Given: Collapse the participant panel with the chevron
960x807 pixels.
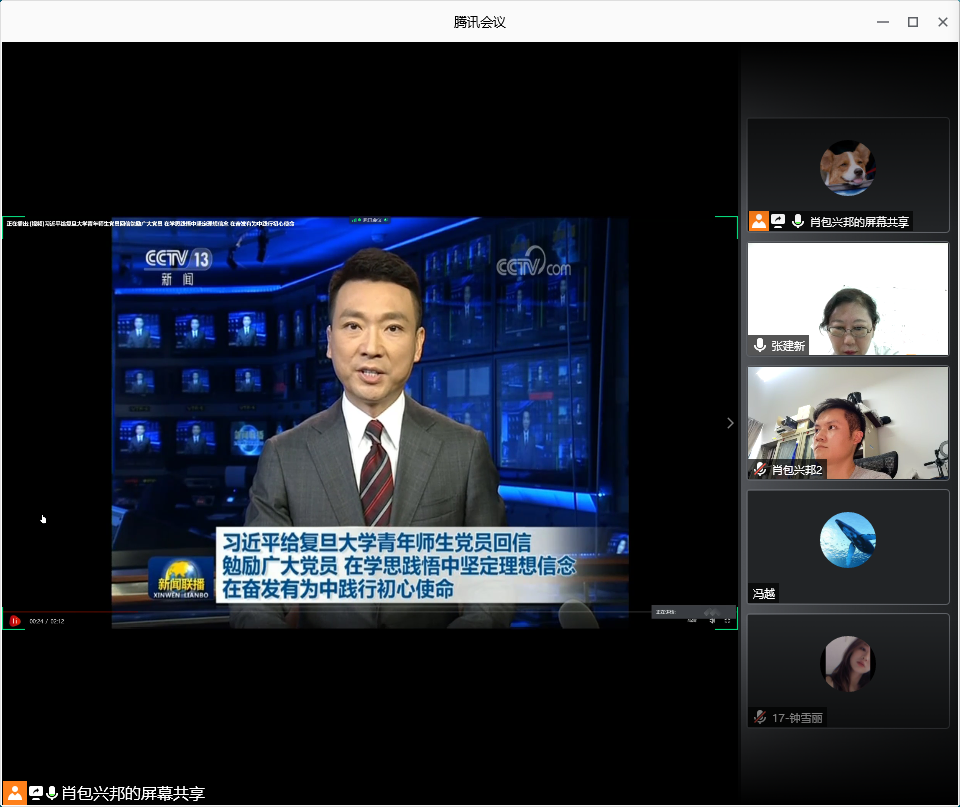Looking at the screenshot, I should click(x=730, y=423).
